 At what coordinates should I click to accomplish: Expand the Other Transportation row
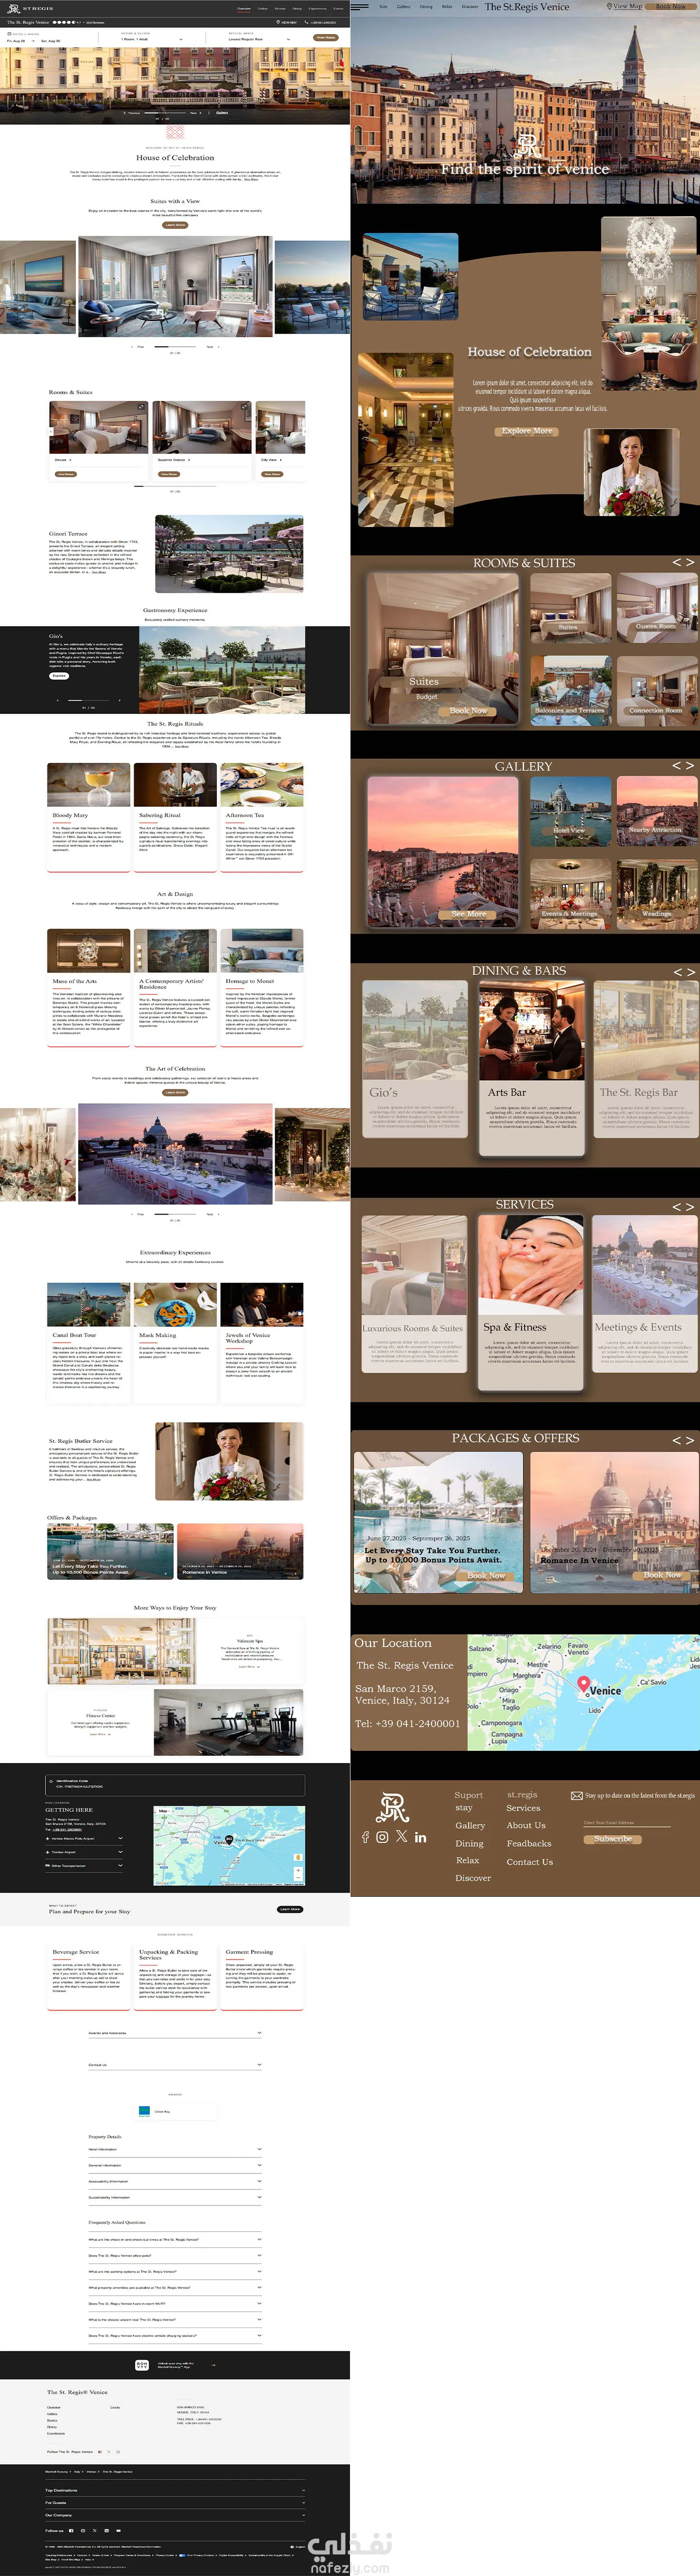point(85,1865)
